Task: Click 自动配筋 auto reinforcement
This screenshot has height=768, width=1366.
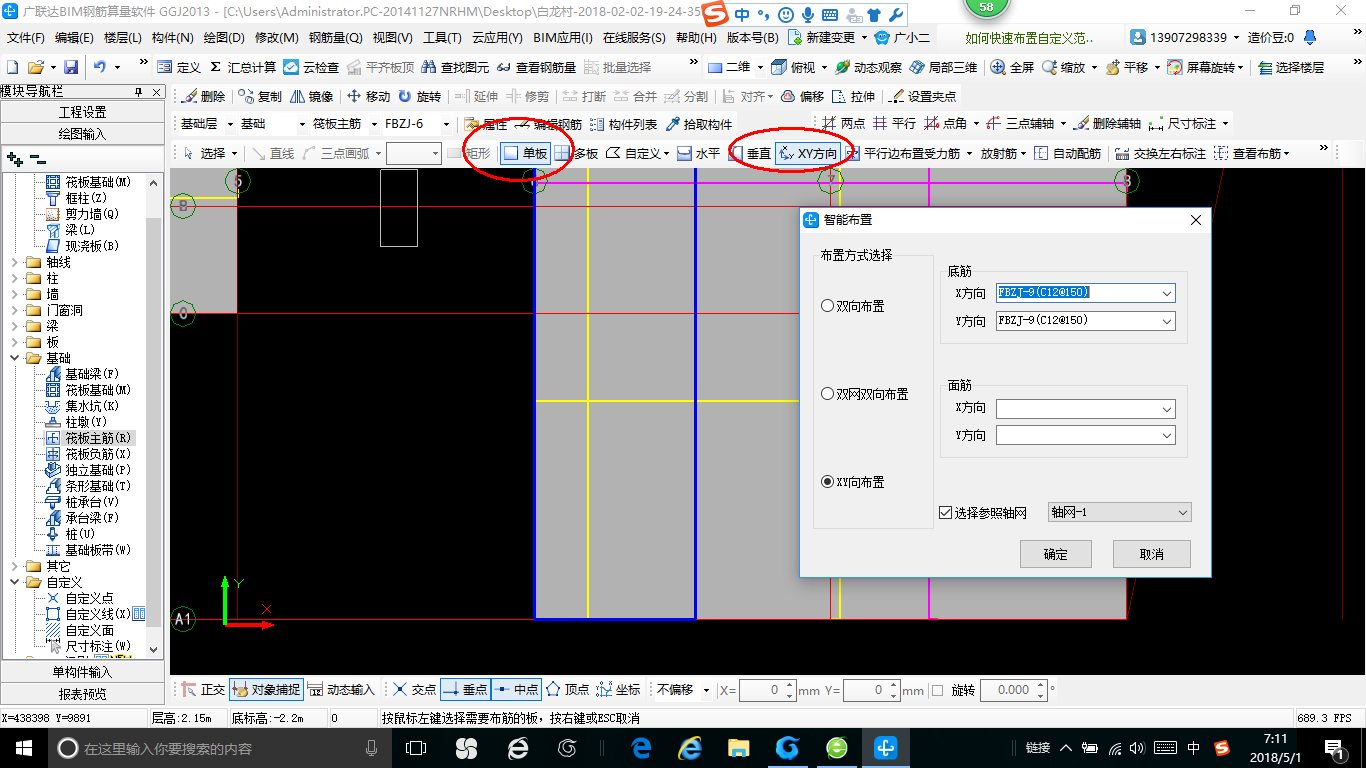Action: pos(1067,153)
